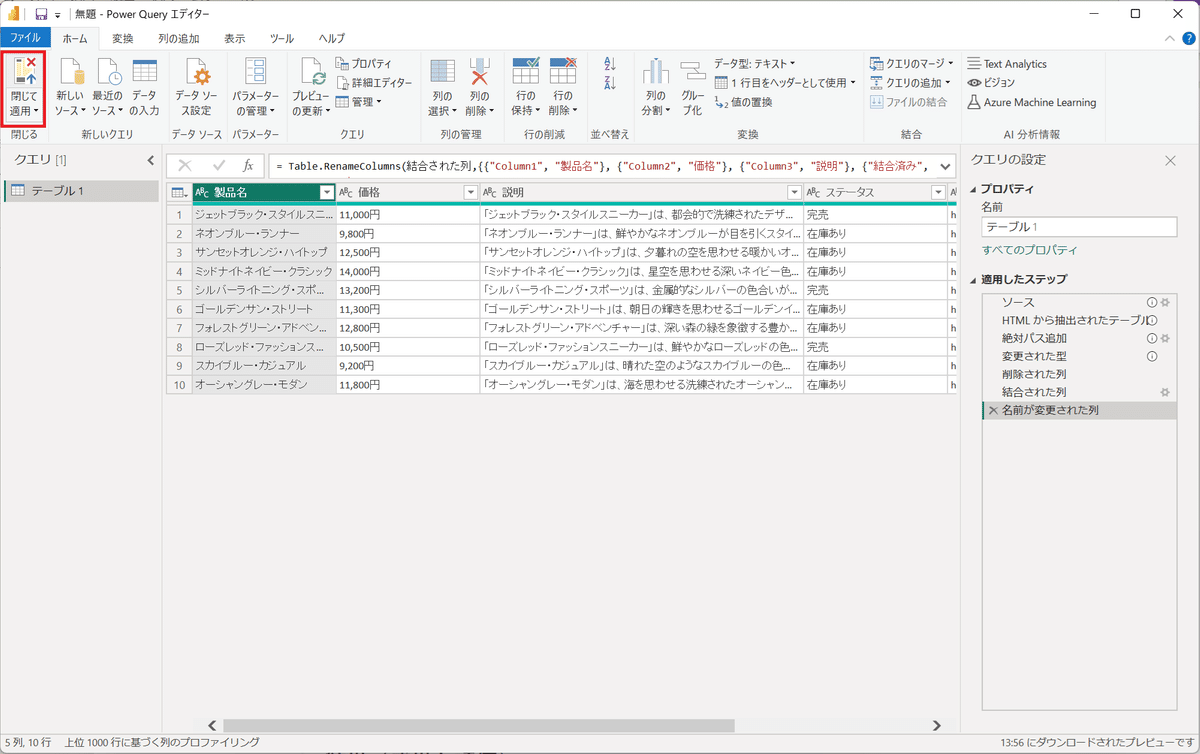This screenshot has width=1200, height=754.
Task: Expand the formula bar
Action: tap(945, 166)
